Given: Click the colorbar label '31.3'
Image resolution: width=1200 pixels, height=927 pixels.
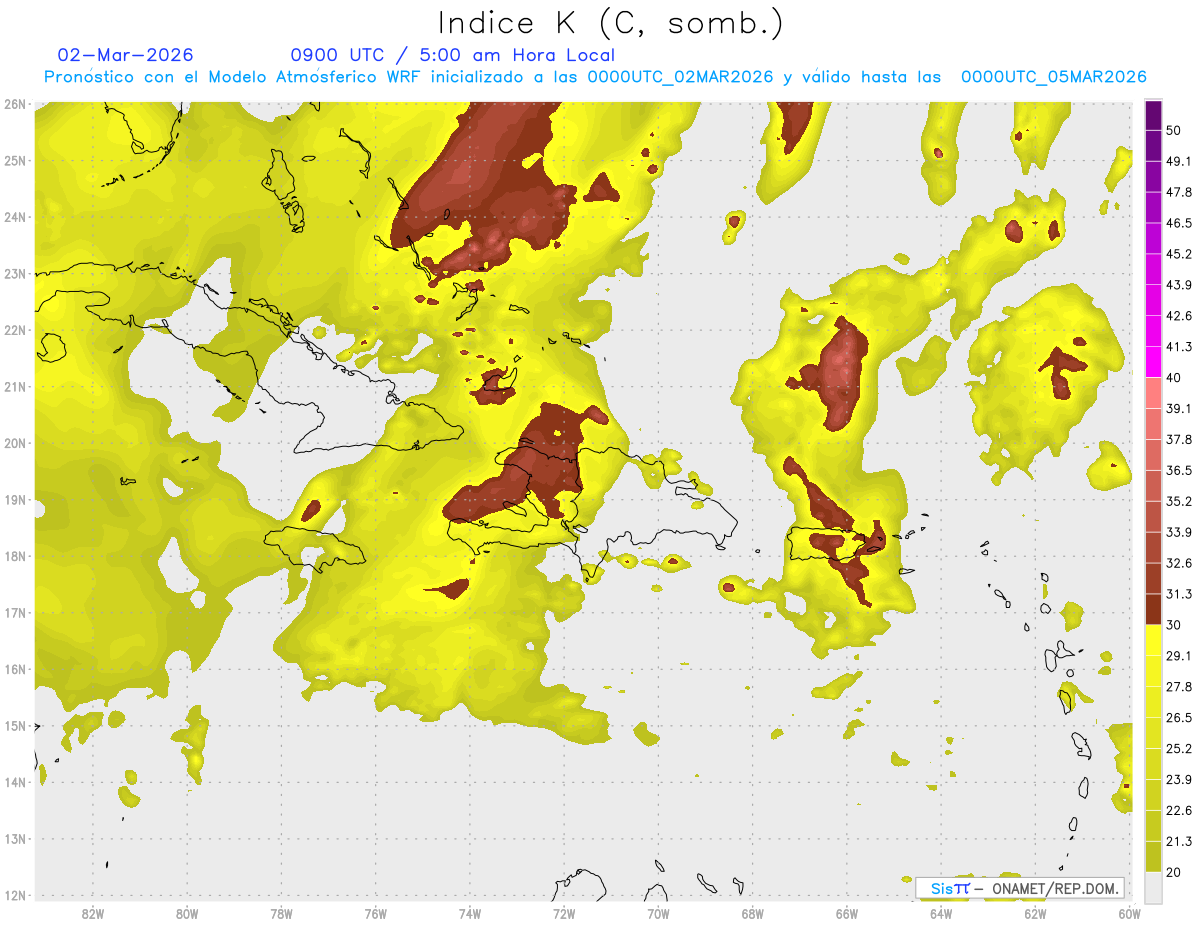Looking at the screenshot, I should [x=1178, y=594].
